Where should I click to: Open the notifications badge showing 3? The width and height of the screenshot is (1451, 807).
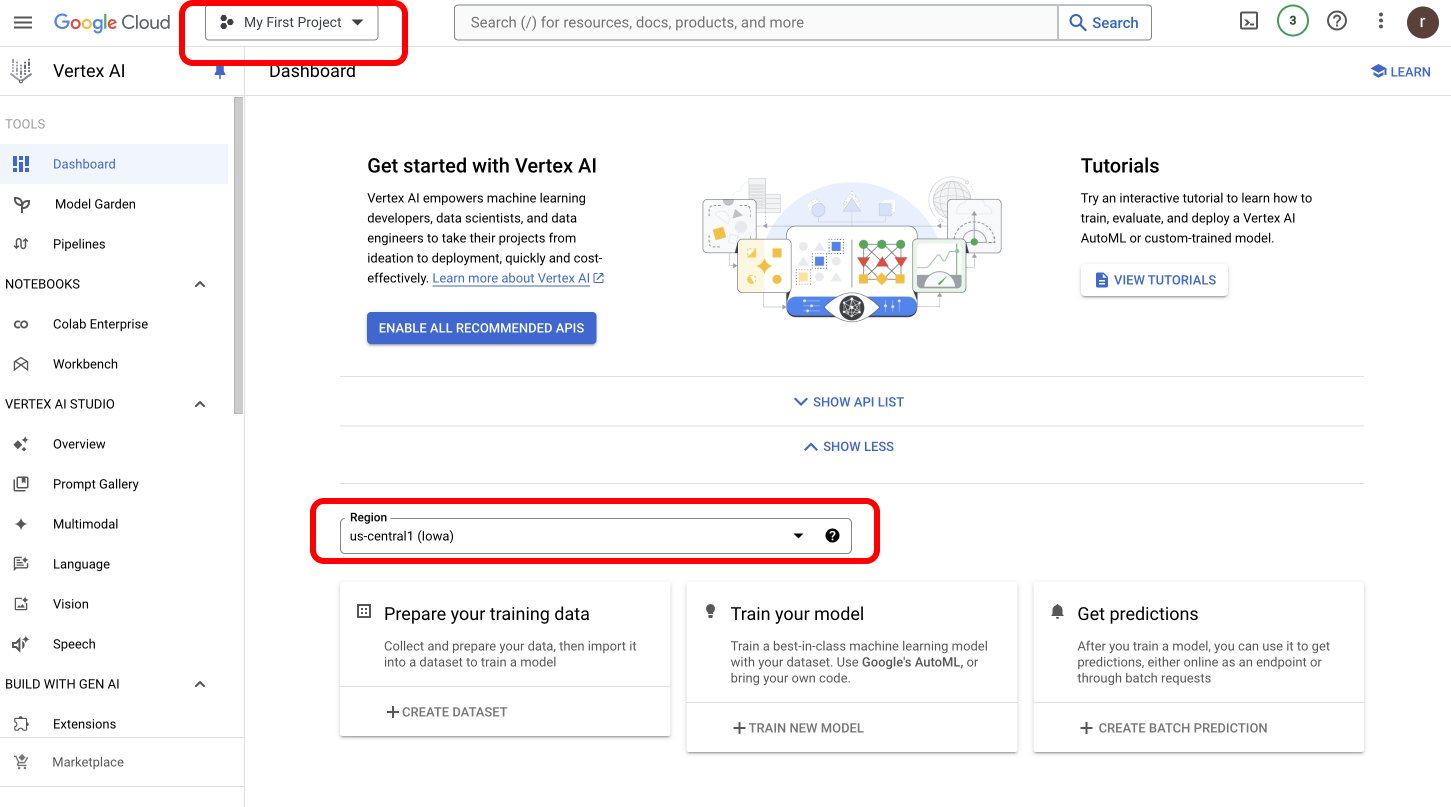tap(1293, 21)
